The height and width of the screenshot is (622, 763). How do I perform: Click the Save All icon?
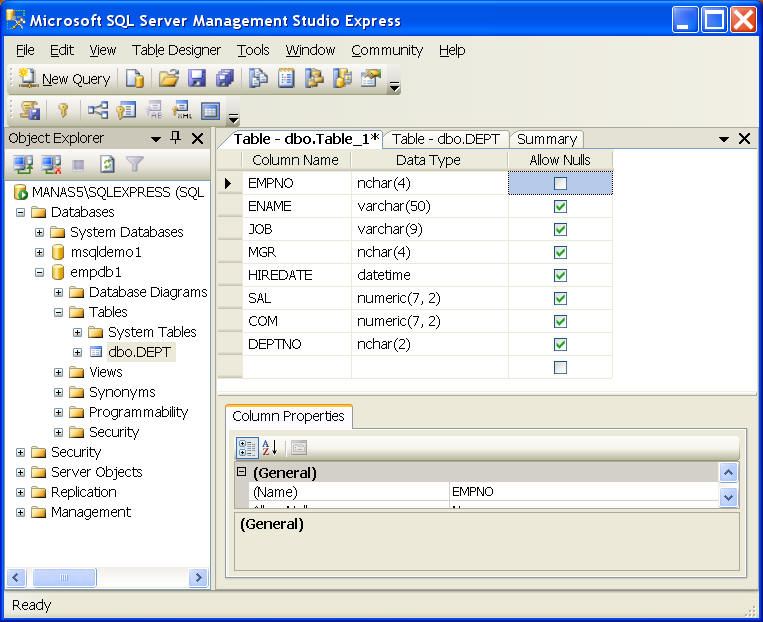point(225,78)
